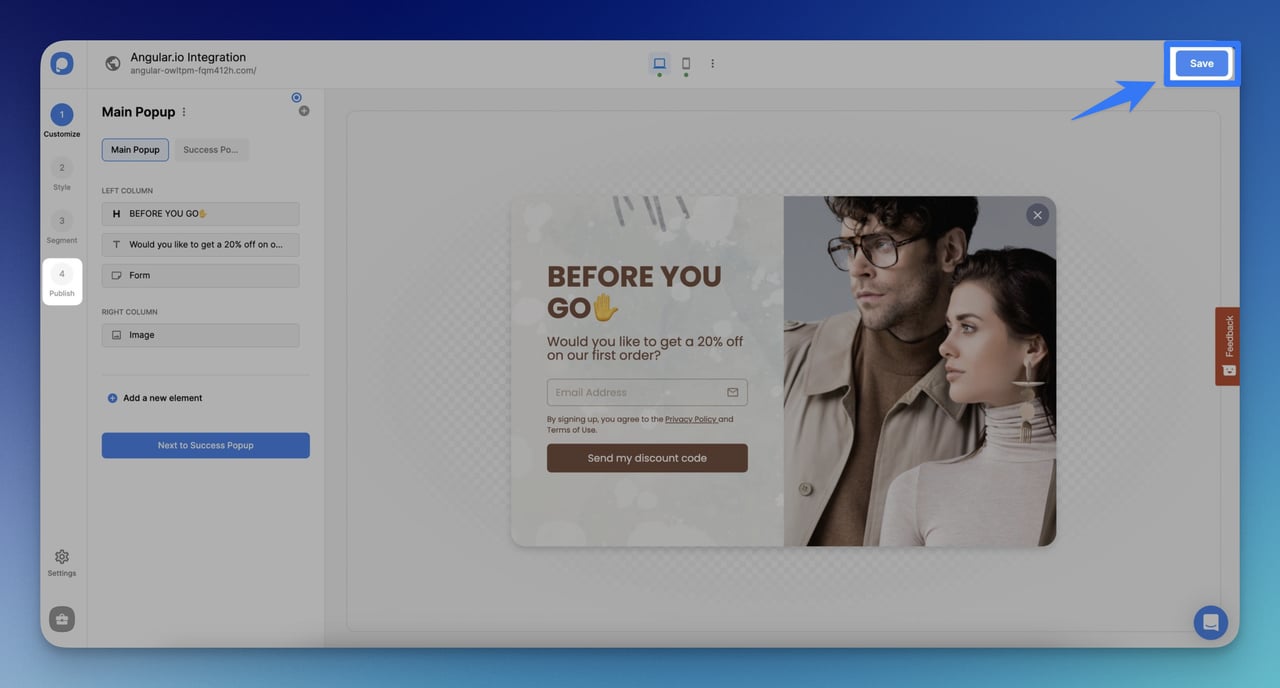Select the desktop preview icon

coord(658,63)
